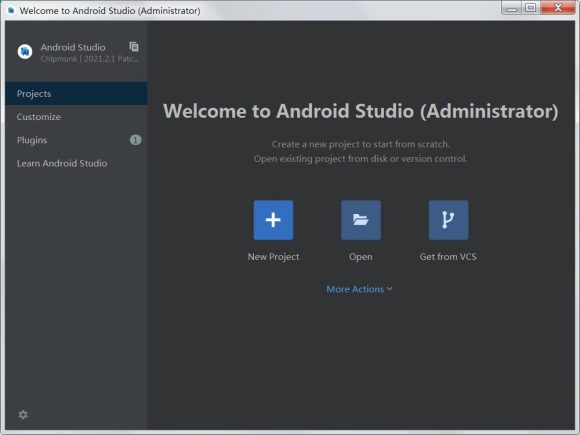
Task: Maximize the Android Studio welcome window
Action: click(530, 8)
